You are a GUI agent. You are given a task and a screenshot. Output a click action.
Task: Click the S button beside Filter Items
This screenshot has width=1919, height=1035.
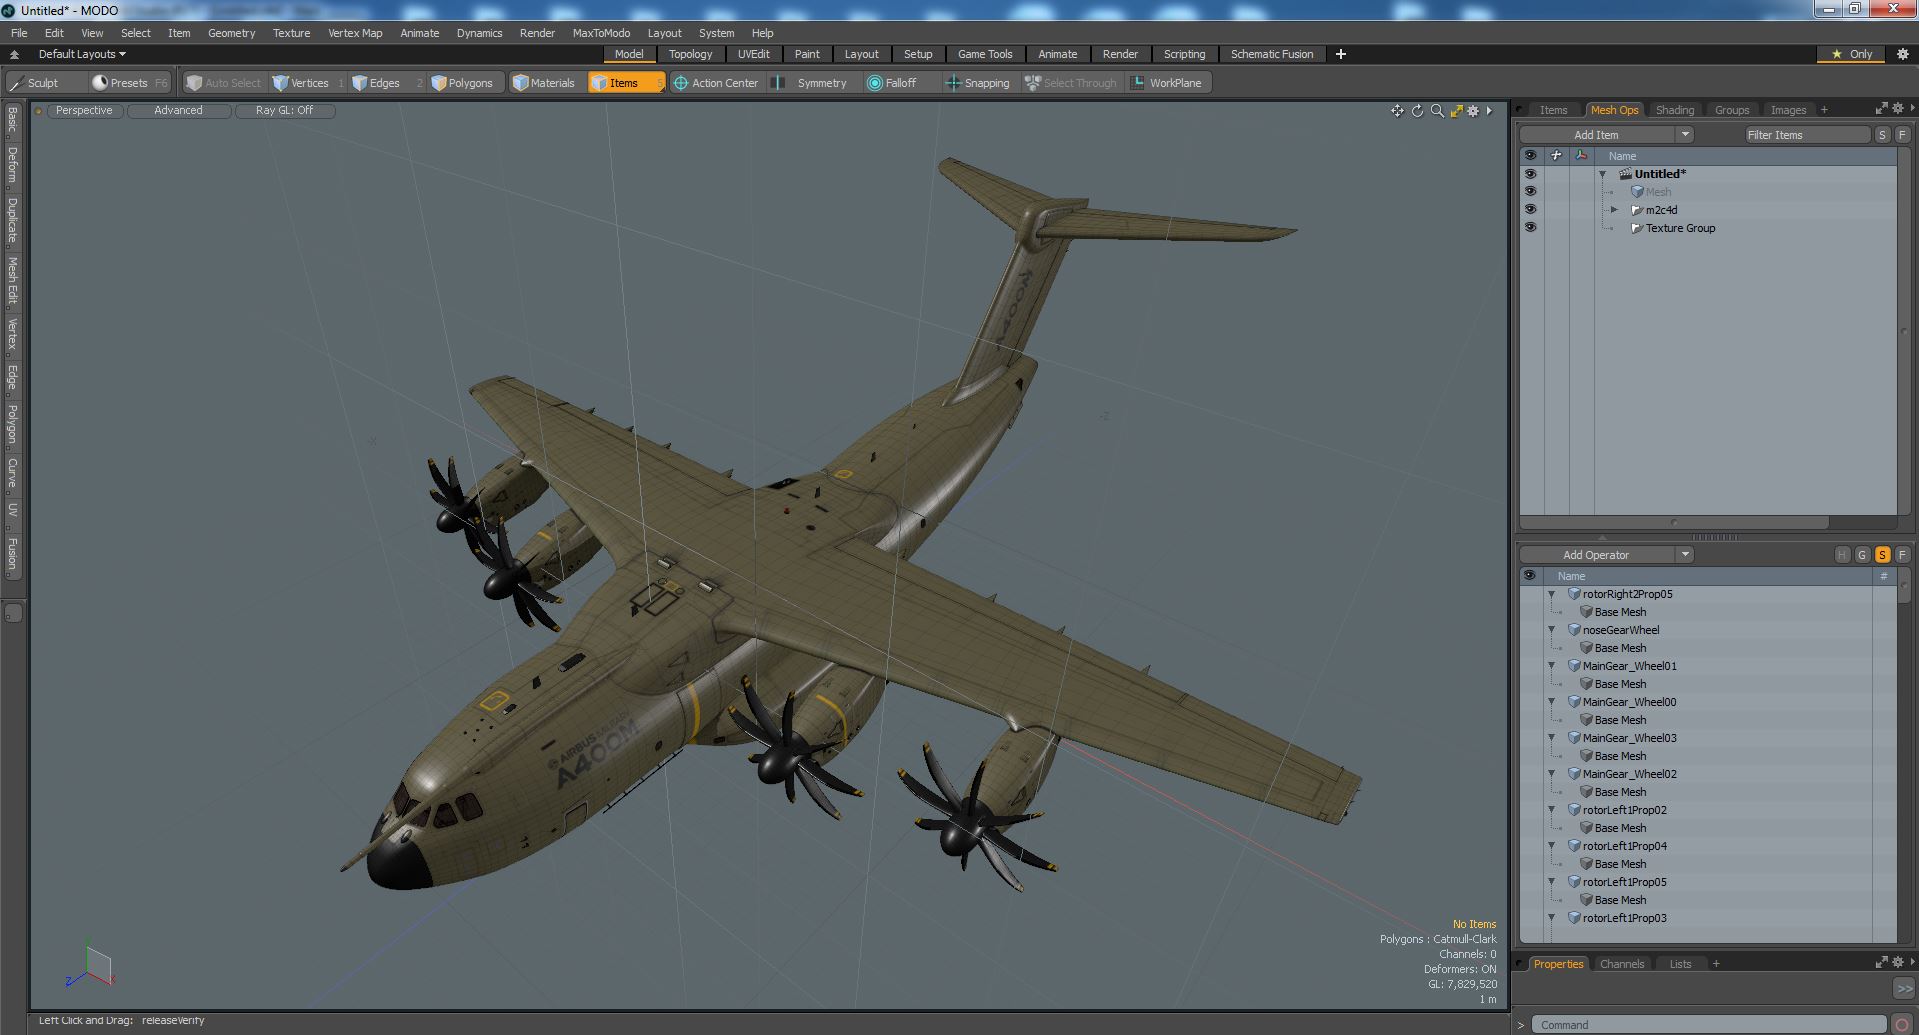coord(1882,135)
